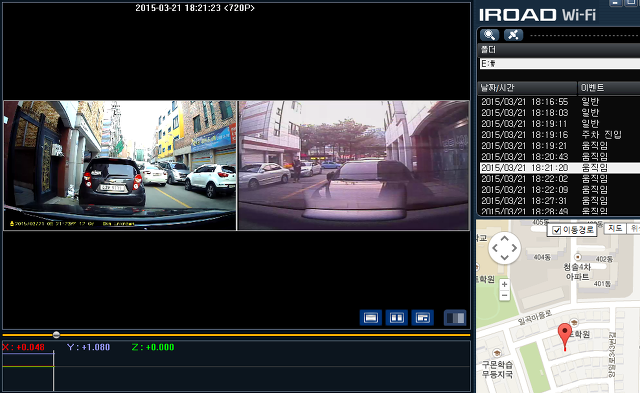This screenshot has width=640, height=393.
Task: Toggle the 이동경로 checkbox
Action: point(556,231)
